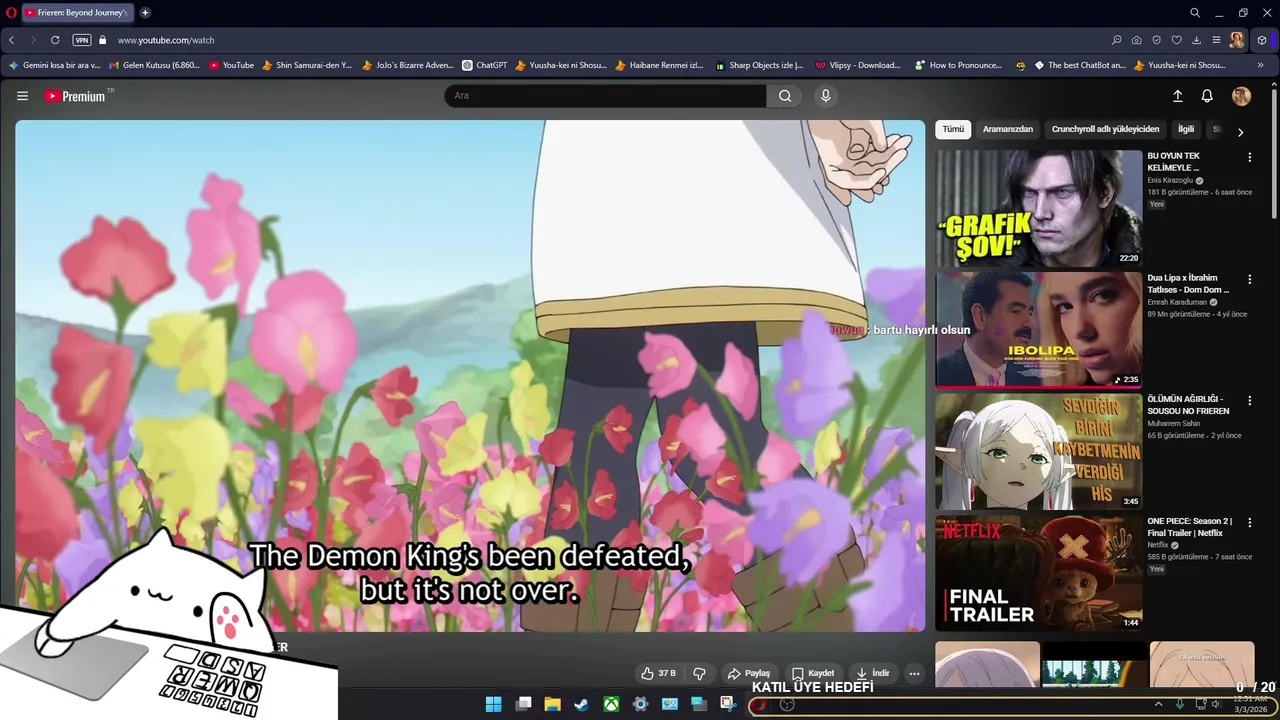1280x720 pixels.
Task: Open the Sharp Objects izle bookmark
Action: [x=759, y=65]
